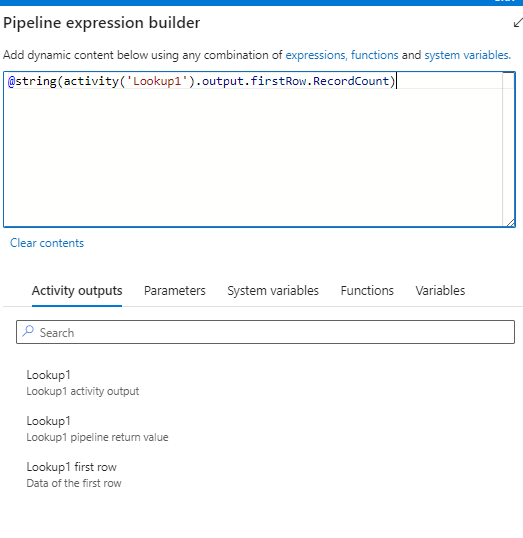The width and height of the screenshot is (523, 538).
Task: Click Clear contents
Action: click(x=47, y=243)
